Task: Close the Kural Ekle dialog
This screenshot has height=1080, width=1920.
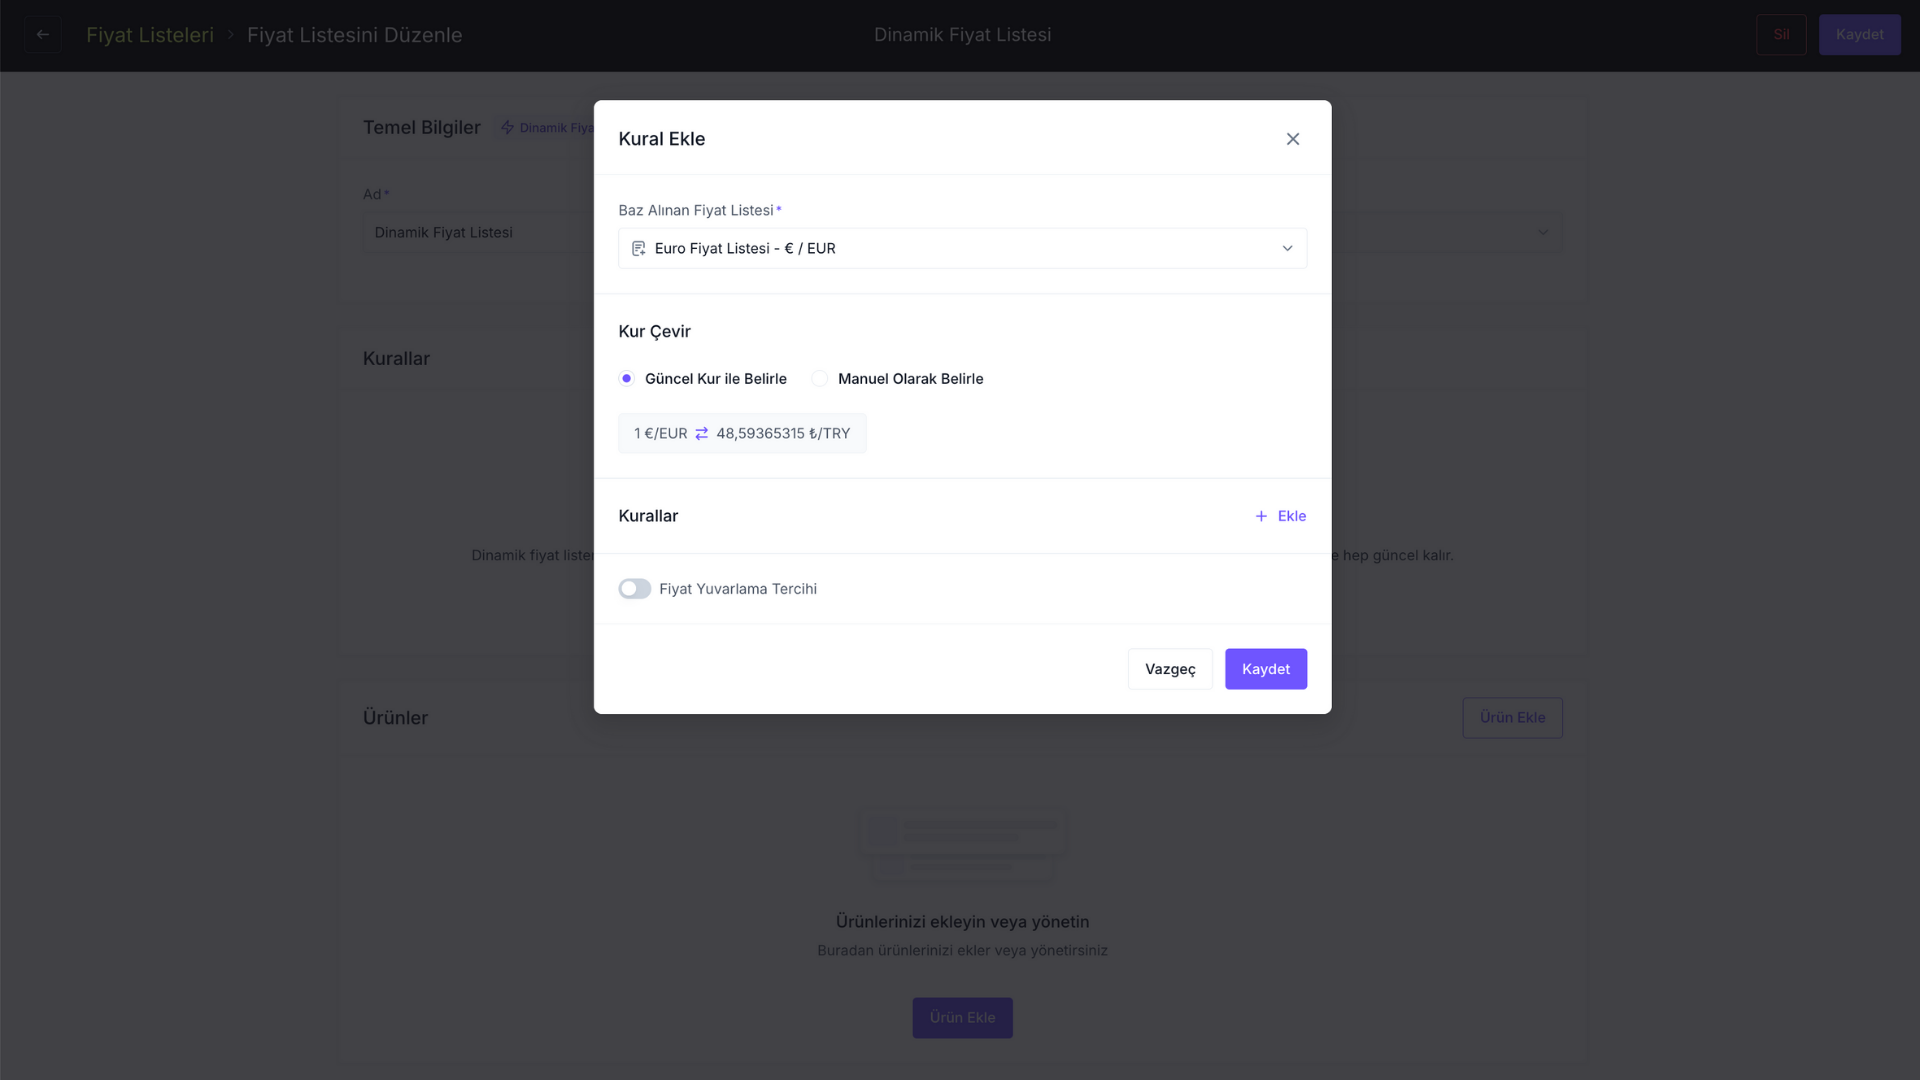Action: [1292, 139]
